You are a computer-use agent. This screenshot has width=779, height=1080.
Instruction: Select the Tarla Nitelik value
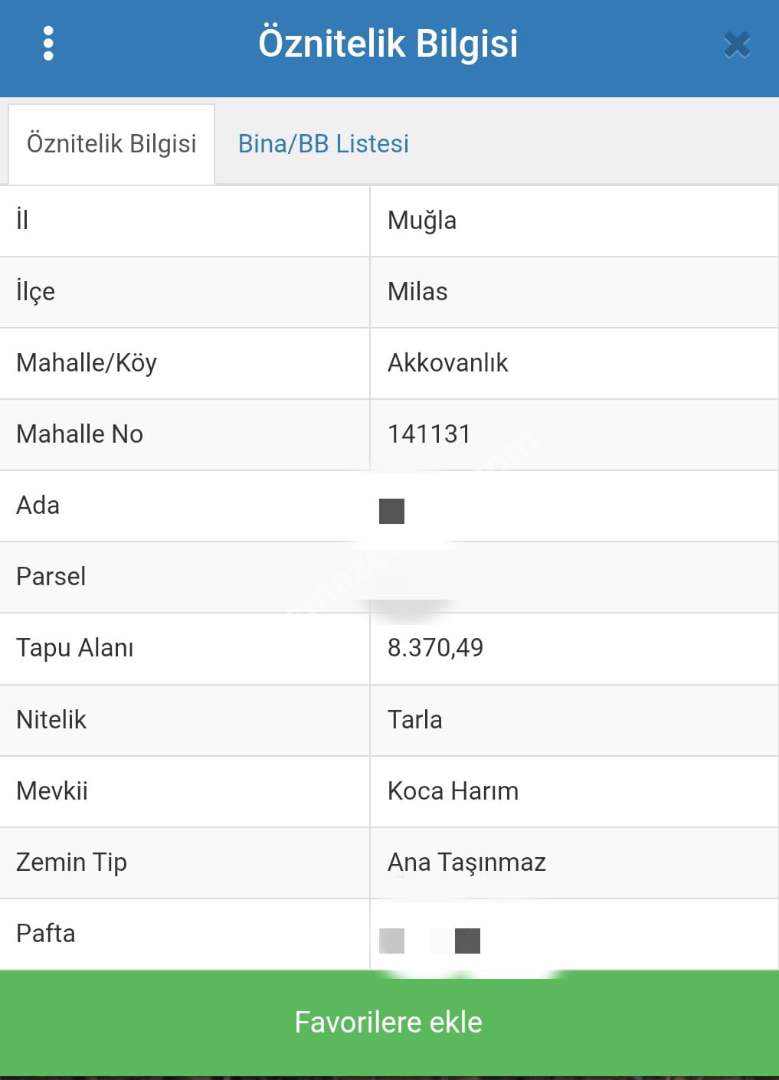415,720
